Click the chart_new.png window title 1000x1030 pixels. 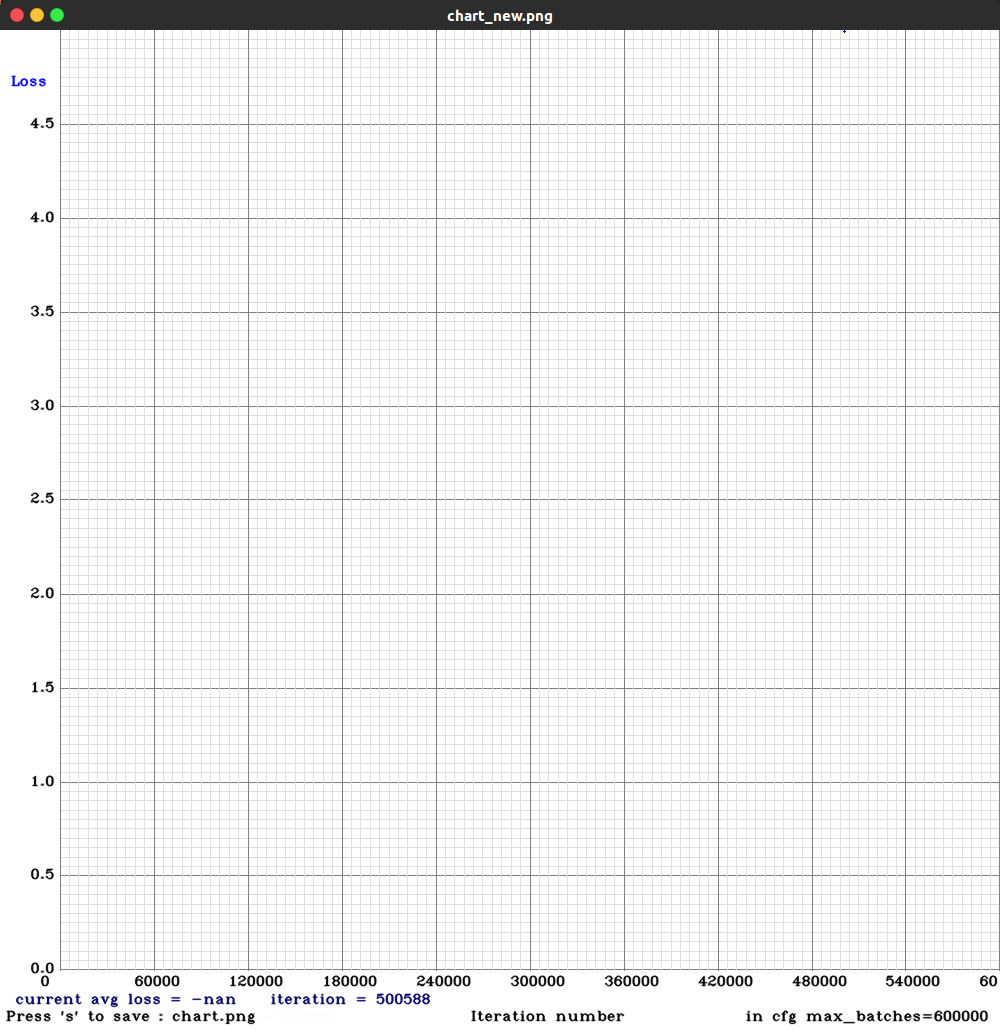pyautogui.click(x=499, y=16)
